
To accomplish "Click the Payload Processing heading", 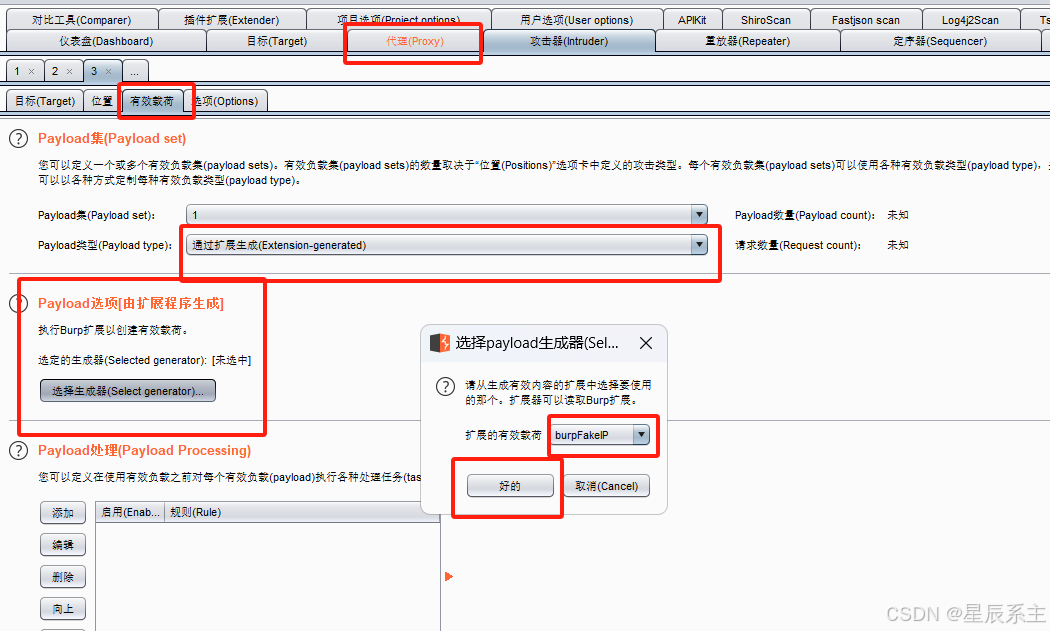I will [x=145, y=450].
